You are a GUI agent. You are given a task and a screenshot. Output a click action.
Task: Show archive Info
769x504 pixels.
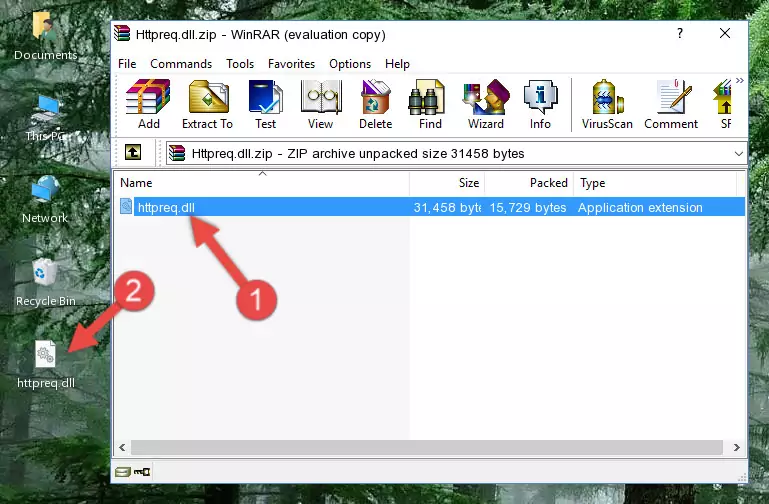point(540,104)
